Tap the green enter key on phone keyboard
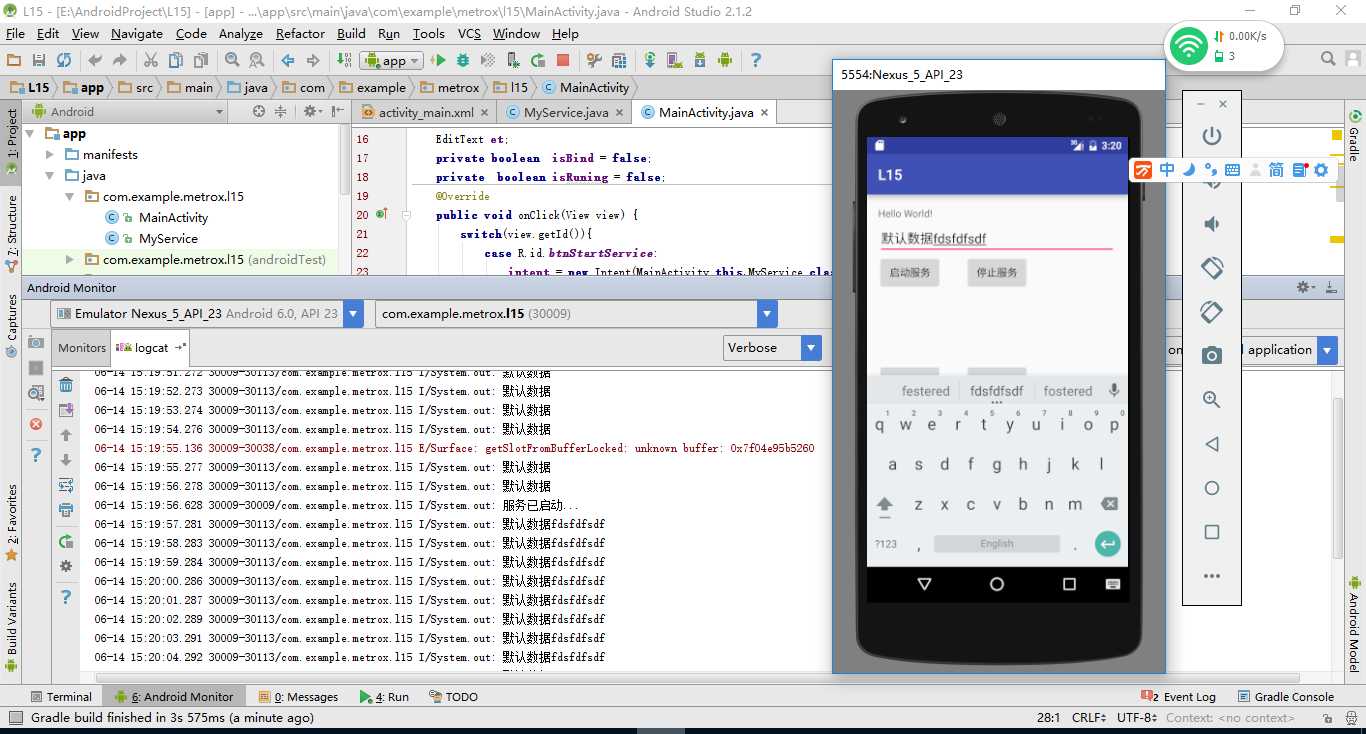The width and height of the screenshot is (1366, 734). click(x=1107, y=544)
